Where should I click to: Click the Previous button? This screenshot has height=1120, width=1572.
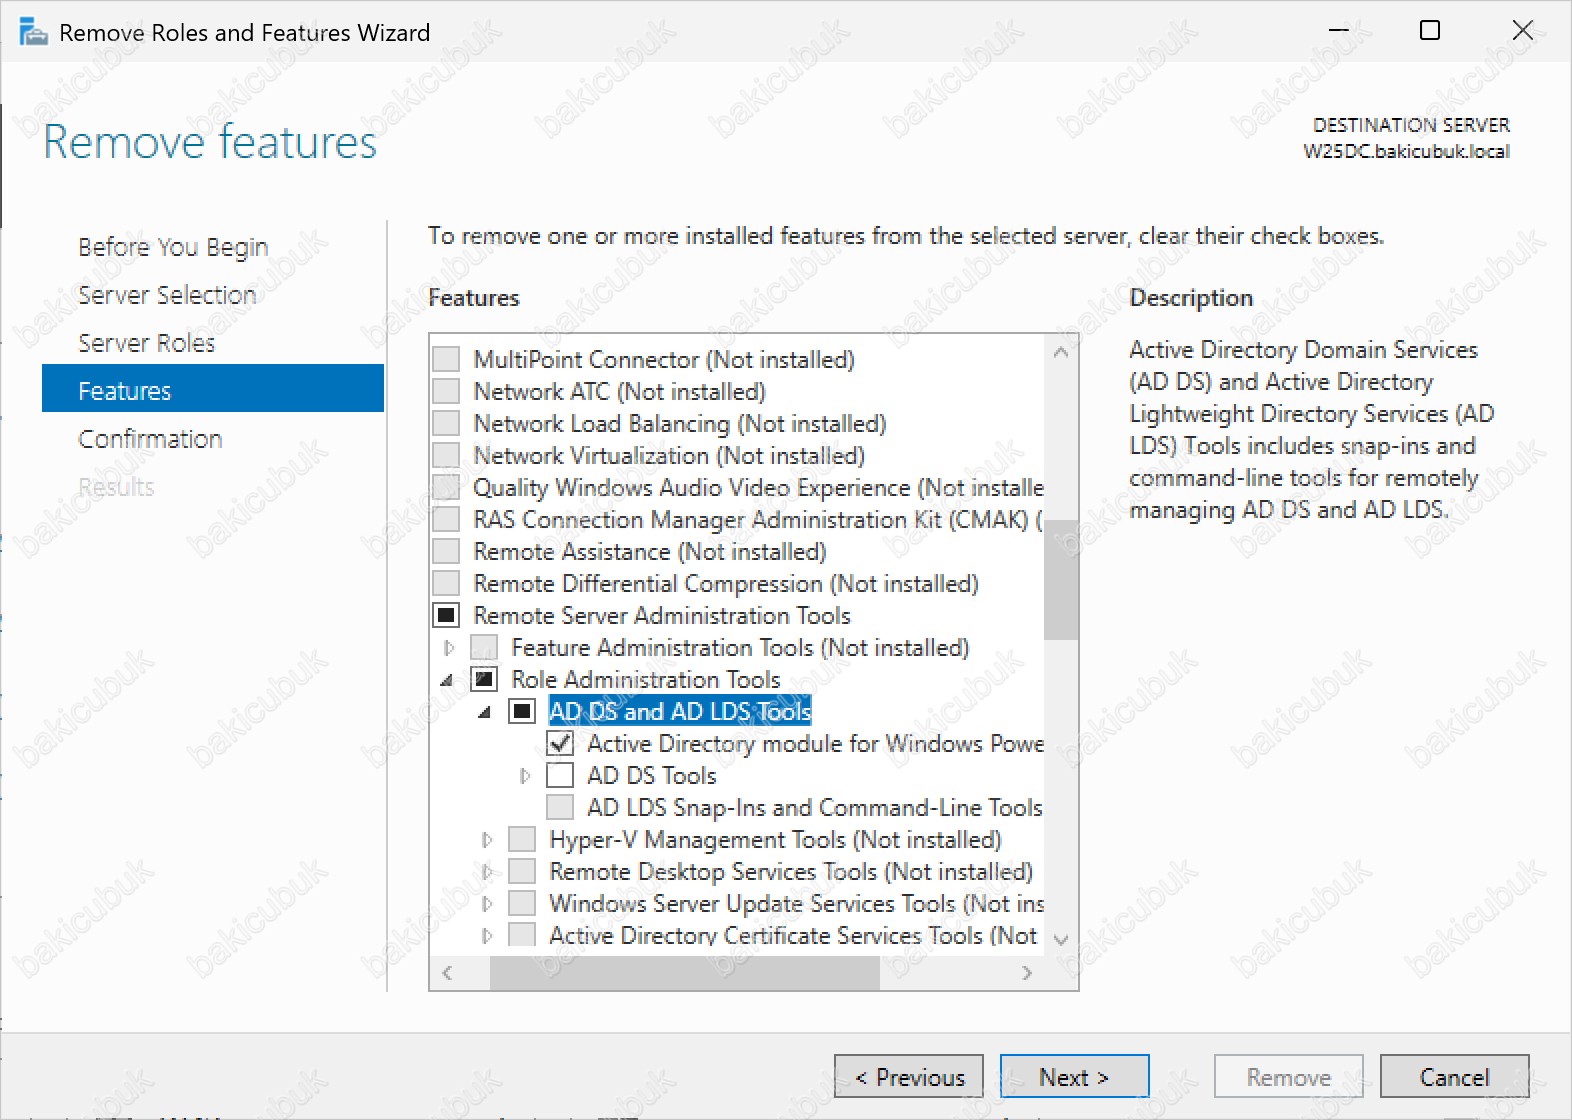coord(909,1077)
